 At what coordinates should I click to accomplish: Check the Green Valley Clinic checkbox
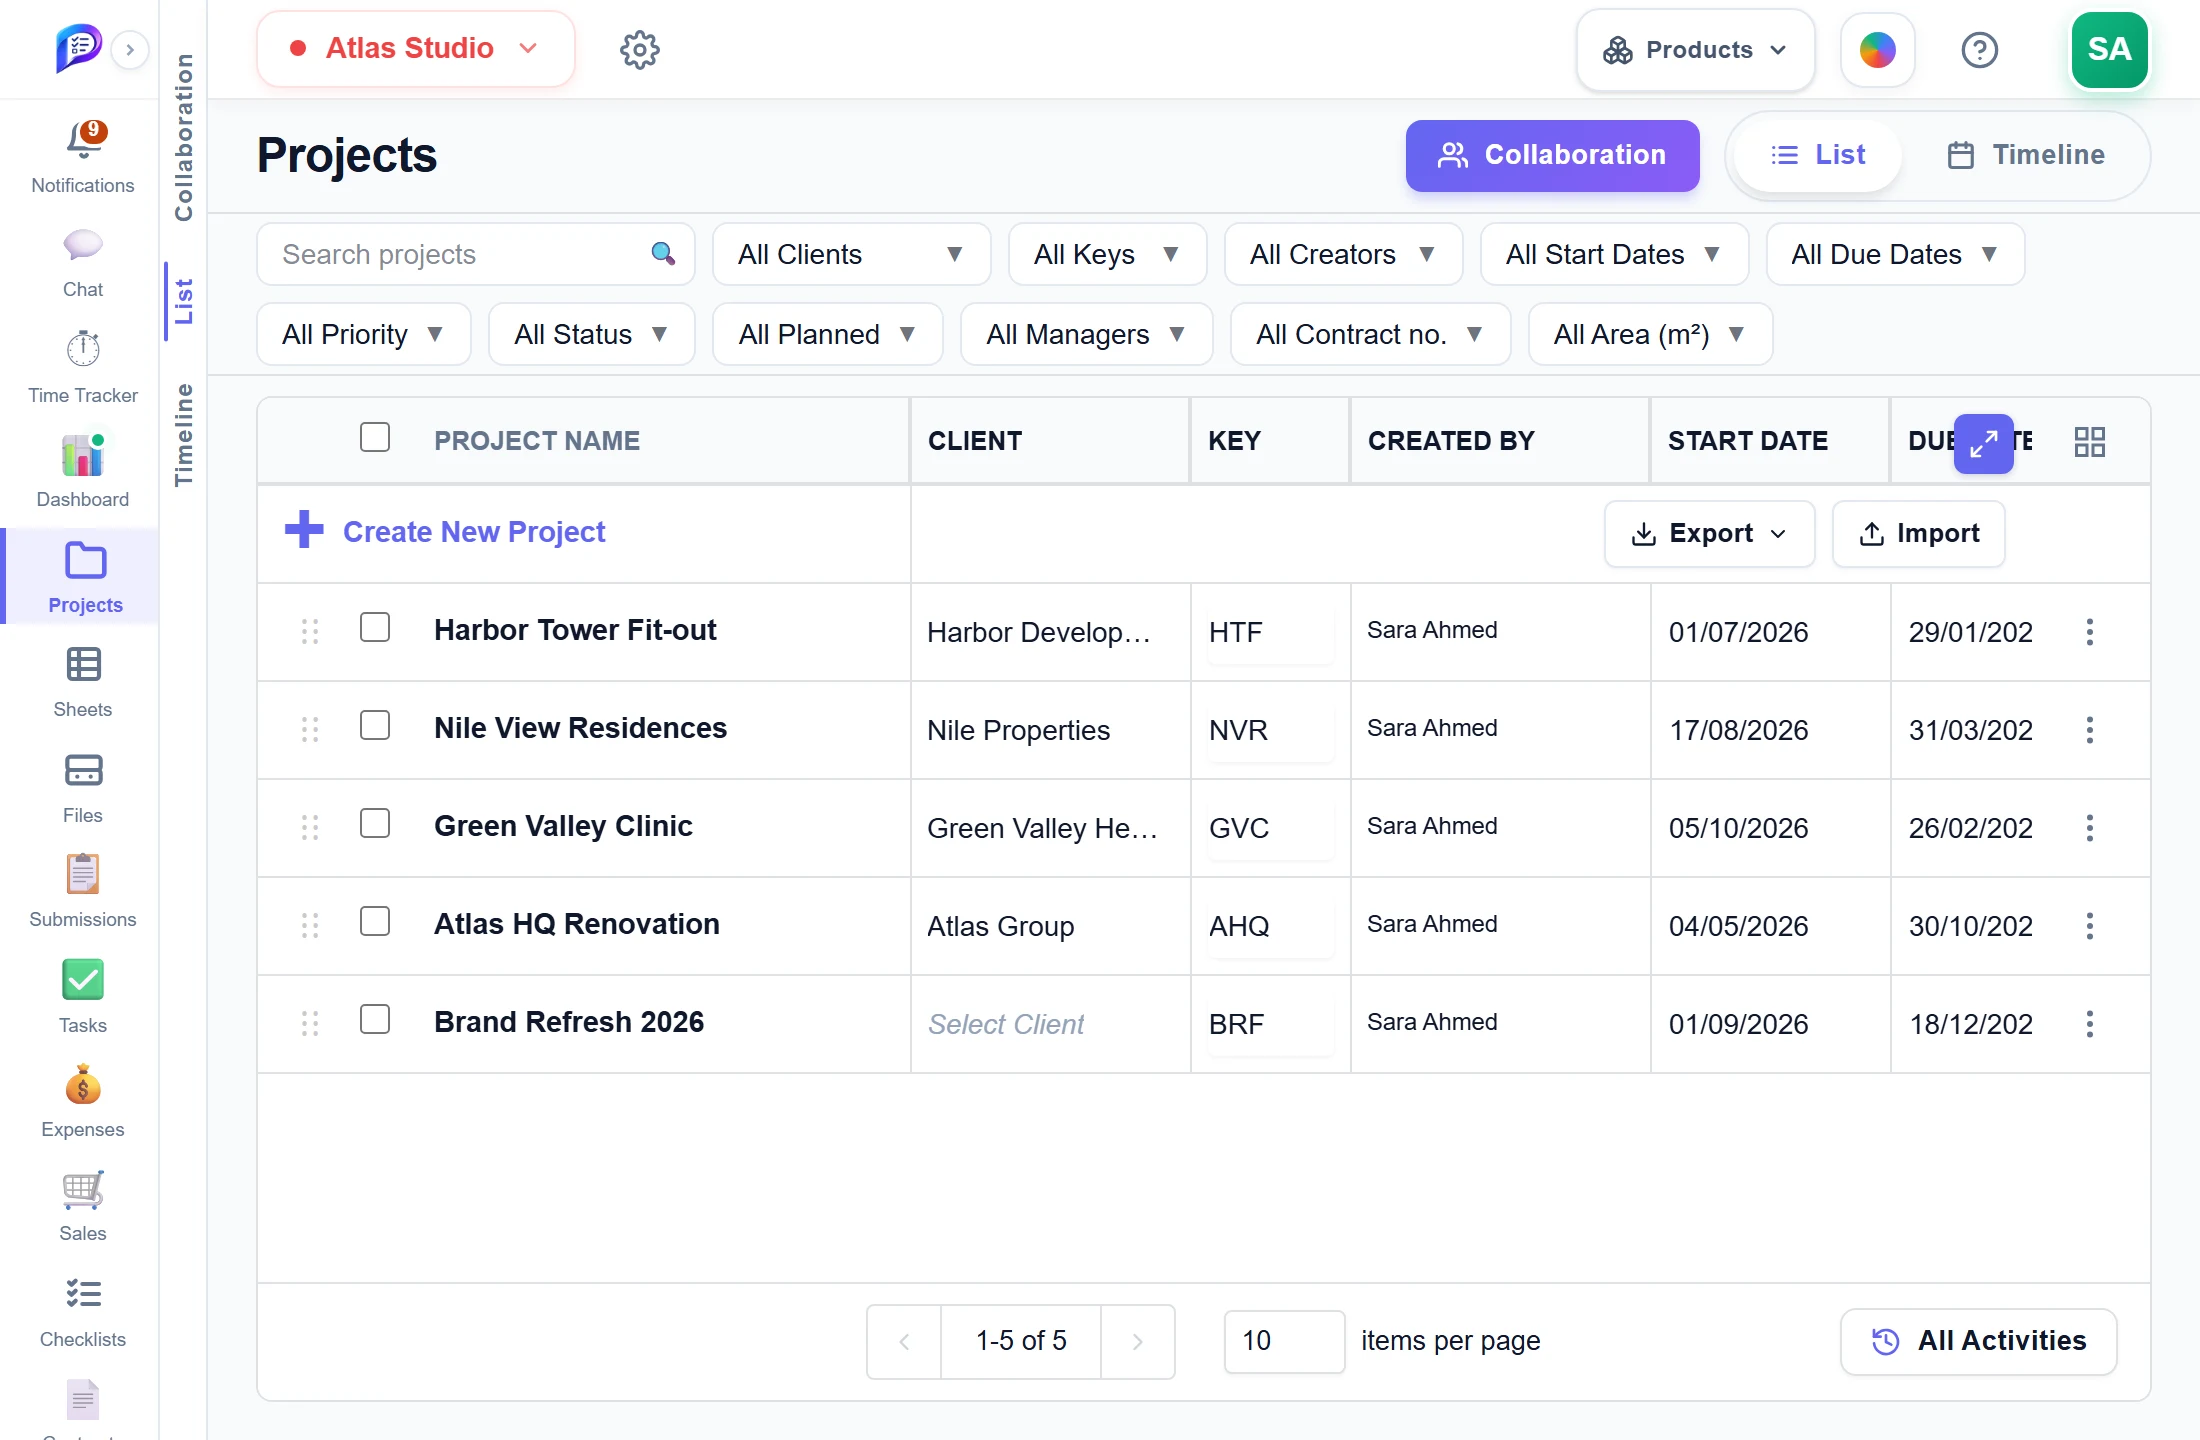[x=375, y=823]
